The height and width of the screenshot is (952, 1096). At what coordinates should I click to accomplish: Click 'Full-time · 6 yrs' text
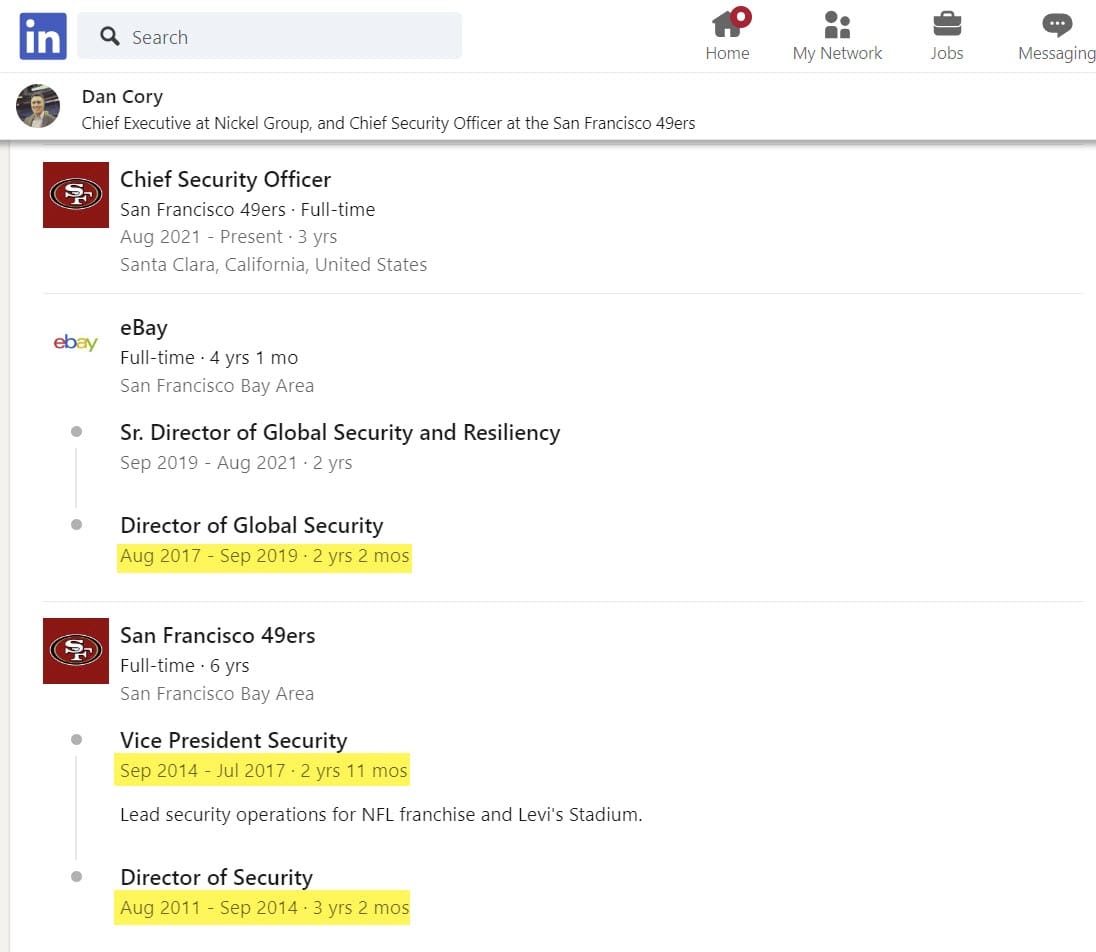coord(185,666)
